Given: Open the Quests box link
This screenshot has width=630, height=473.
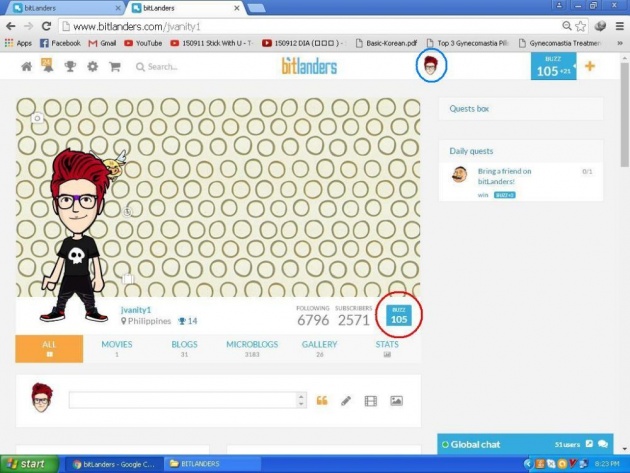Looking at the screenshot, I should pos(469,109).
